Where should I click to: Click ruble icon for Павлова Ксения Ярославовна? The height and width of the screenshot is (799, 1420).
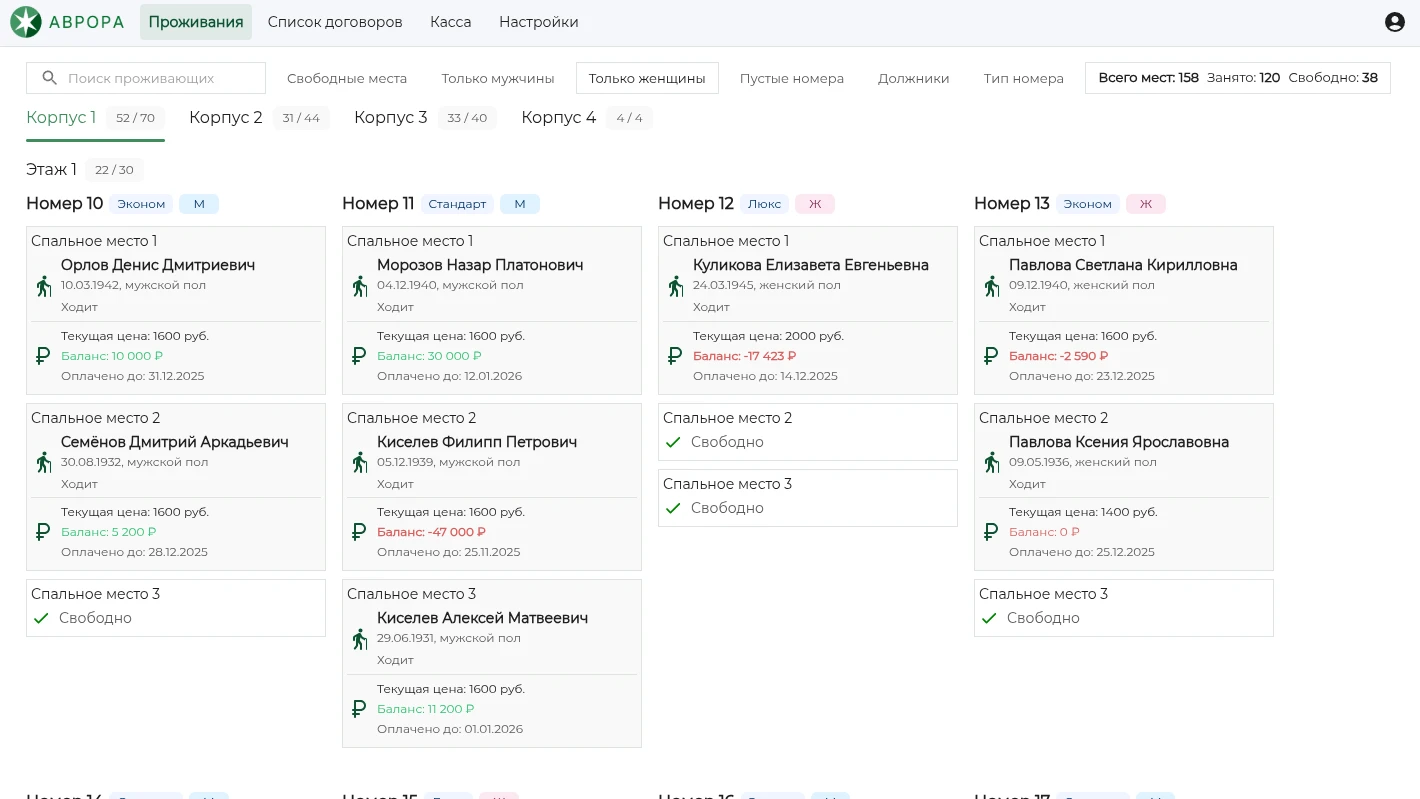point(991,532)
